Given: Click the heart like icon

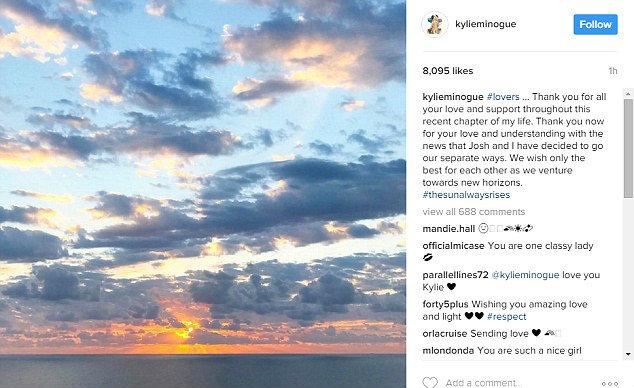Looking at the screenshot, I should coord(430,382).
